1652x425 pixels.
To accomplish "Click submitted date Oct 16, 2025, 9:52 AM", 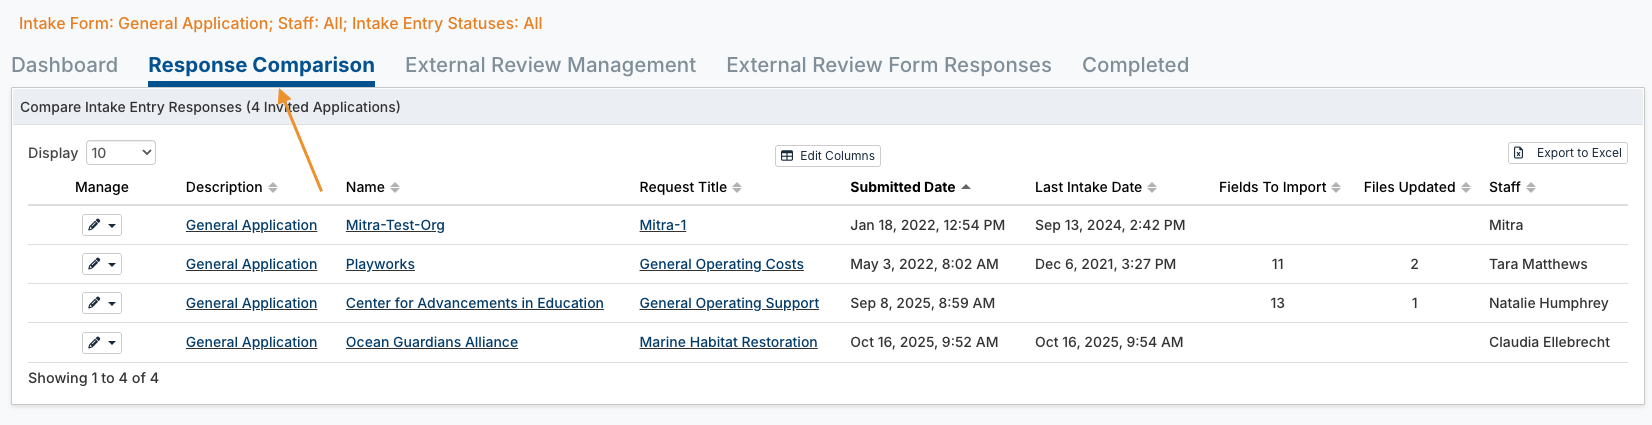I will (924, 342).
